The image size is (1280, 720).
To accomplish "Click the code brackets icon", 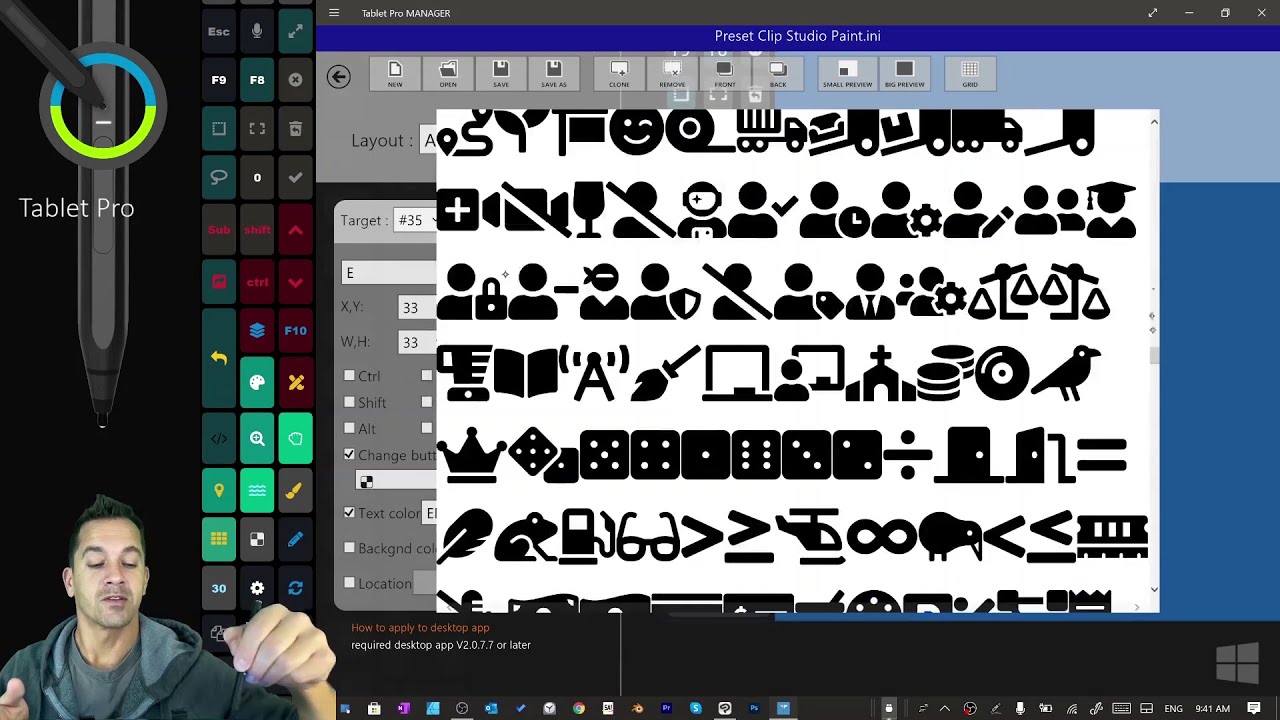I will coord(219,439).
